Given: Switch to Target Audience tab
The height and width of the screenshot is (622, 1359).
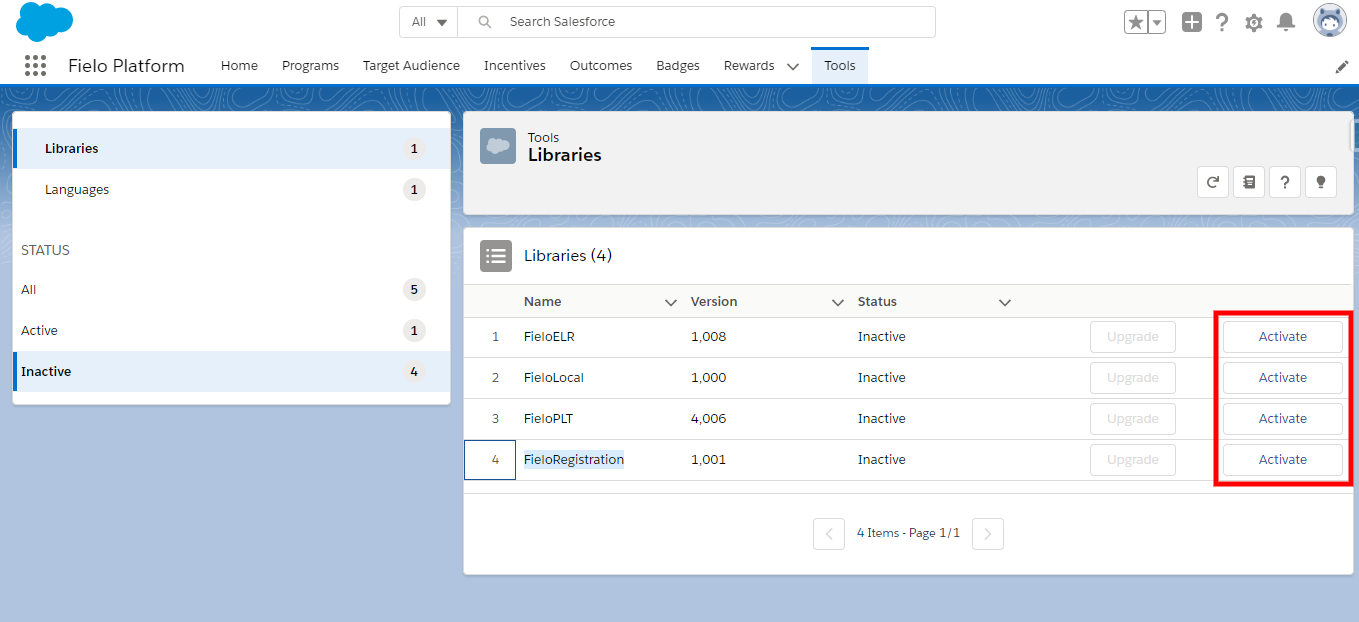Looking at the screenshot, I should pos(411,66).
